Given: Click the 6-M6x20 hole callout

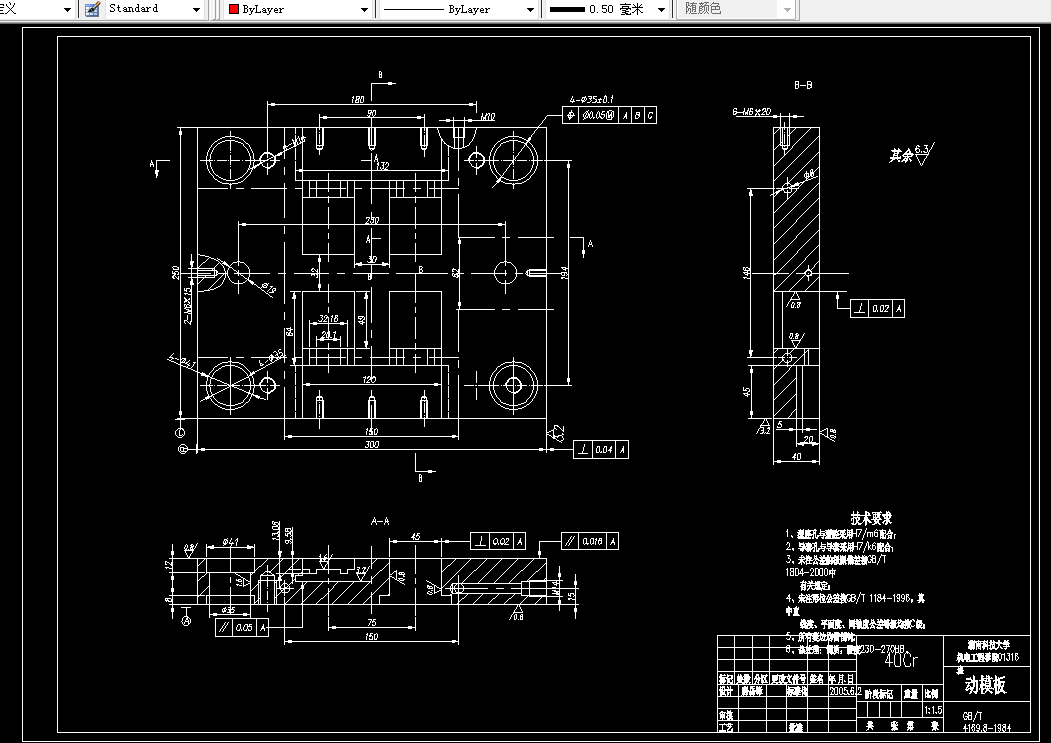Looking at the screenshot, I should coord(751,112).
